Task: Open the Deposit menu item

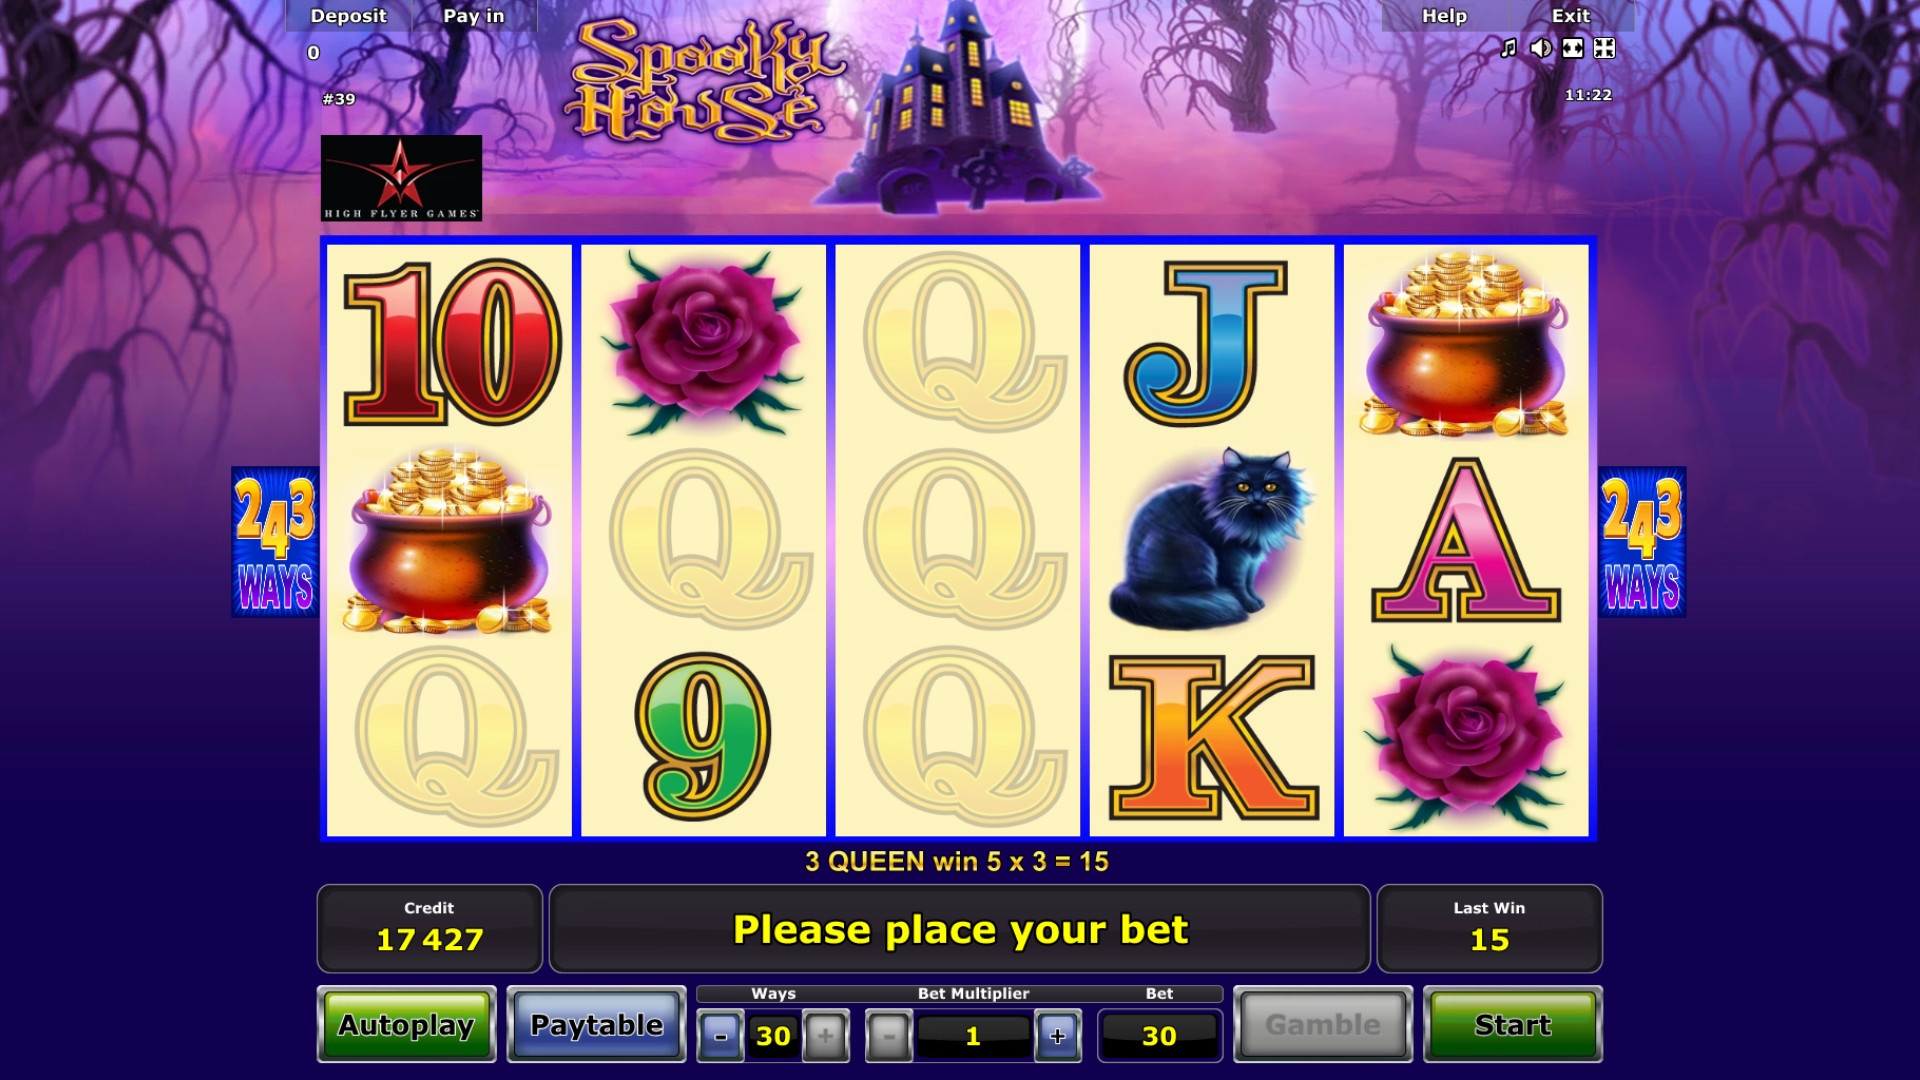Action: click(348, 16)
